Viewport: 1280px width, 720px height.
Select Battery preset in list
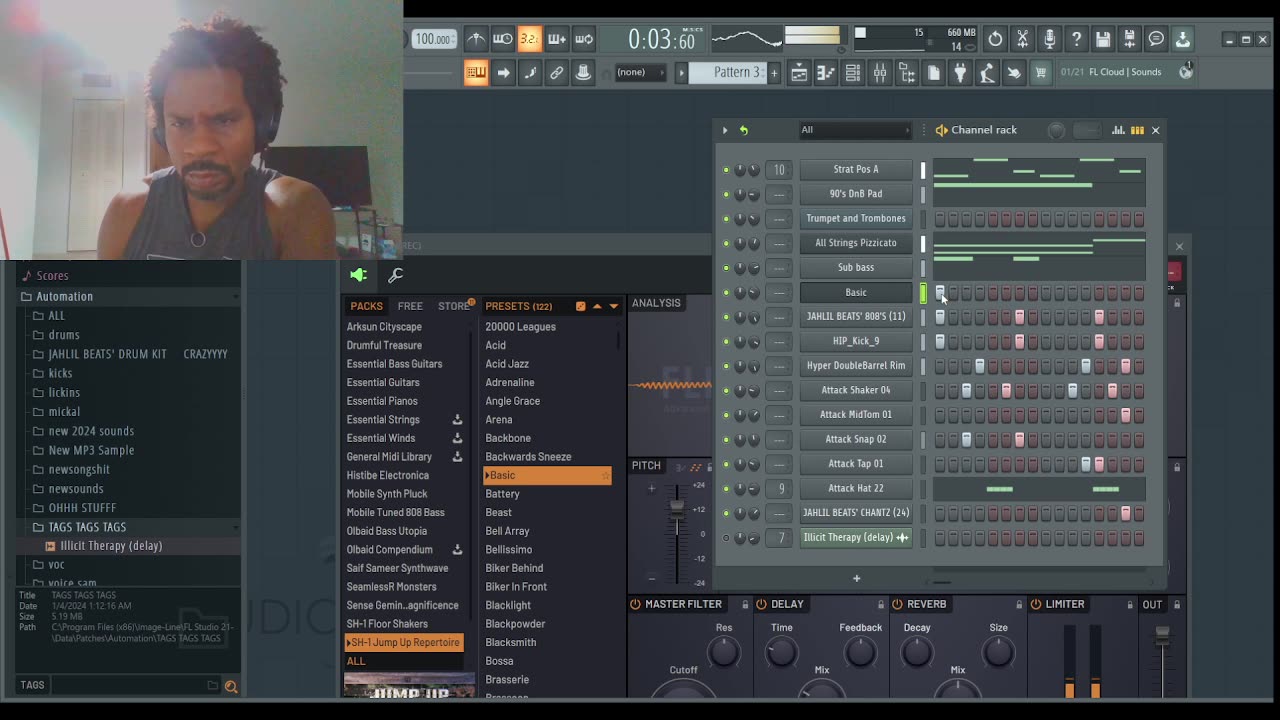point(502,494)
